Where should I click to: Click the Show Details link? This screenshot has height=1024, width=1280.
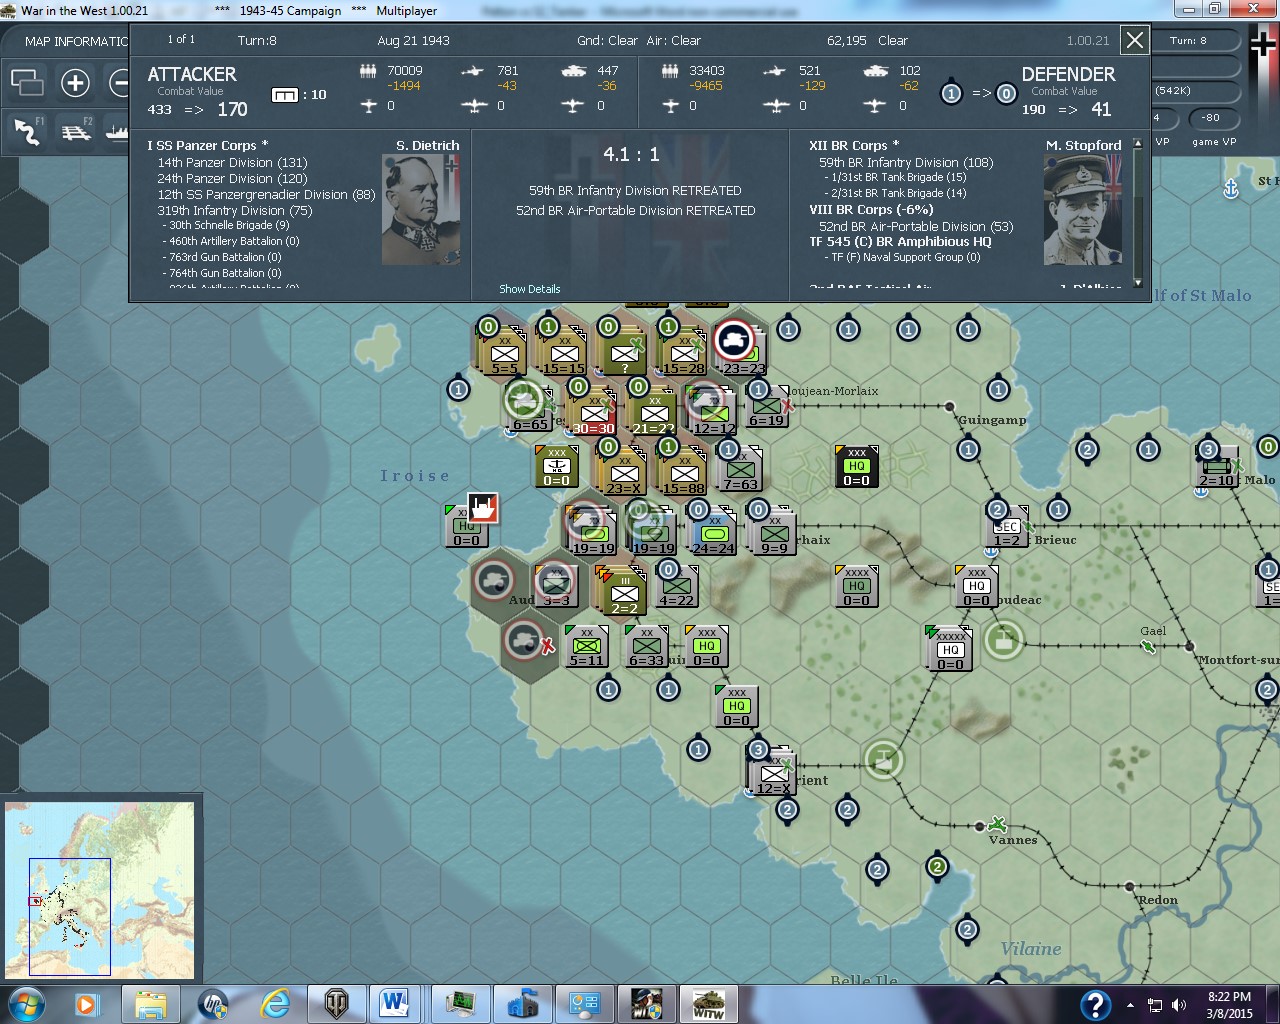pos(530,289)
